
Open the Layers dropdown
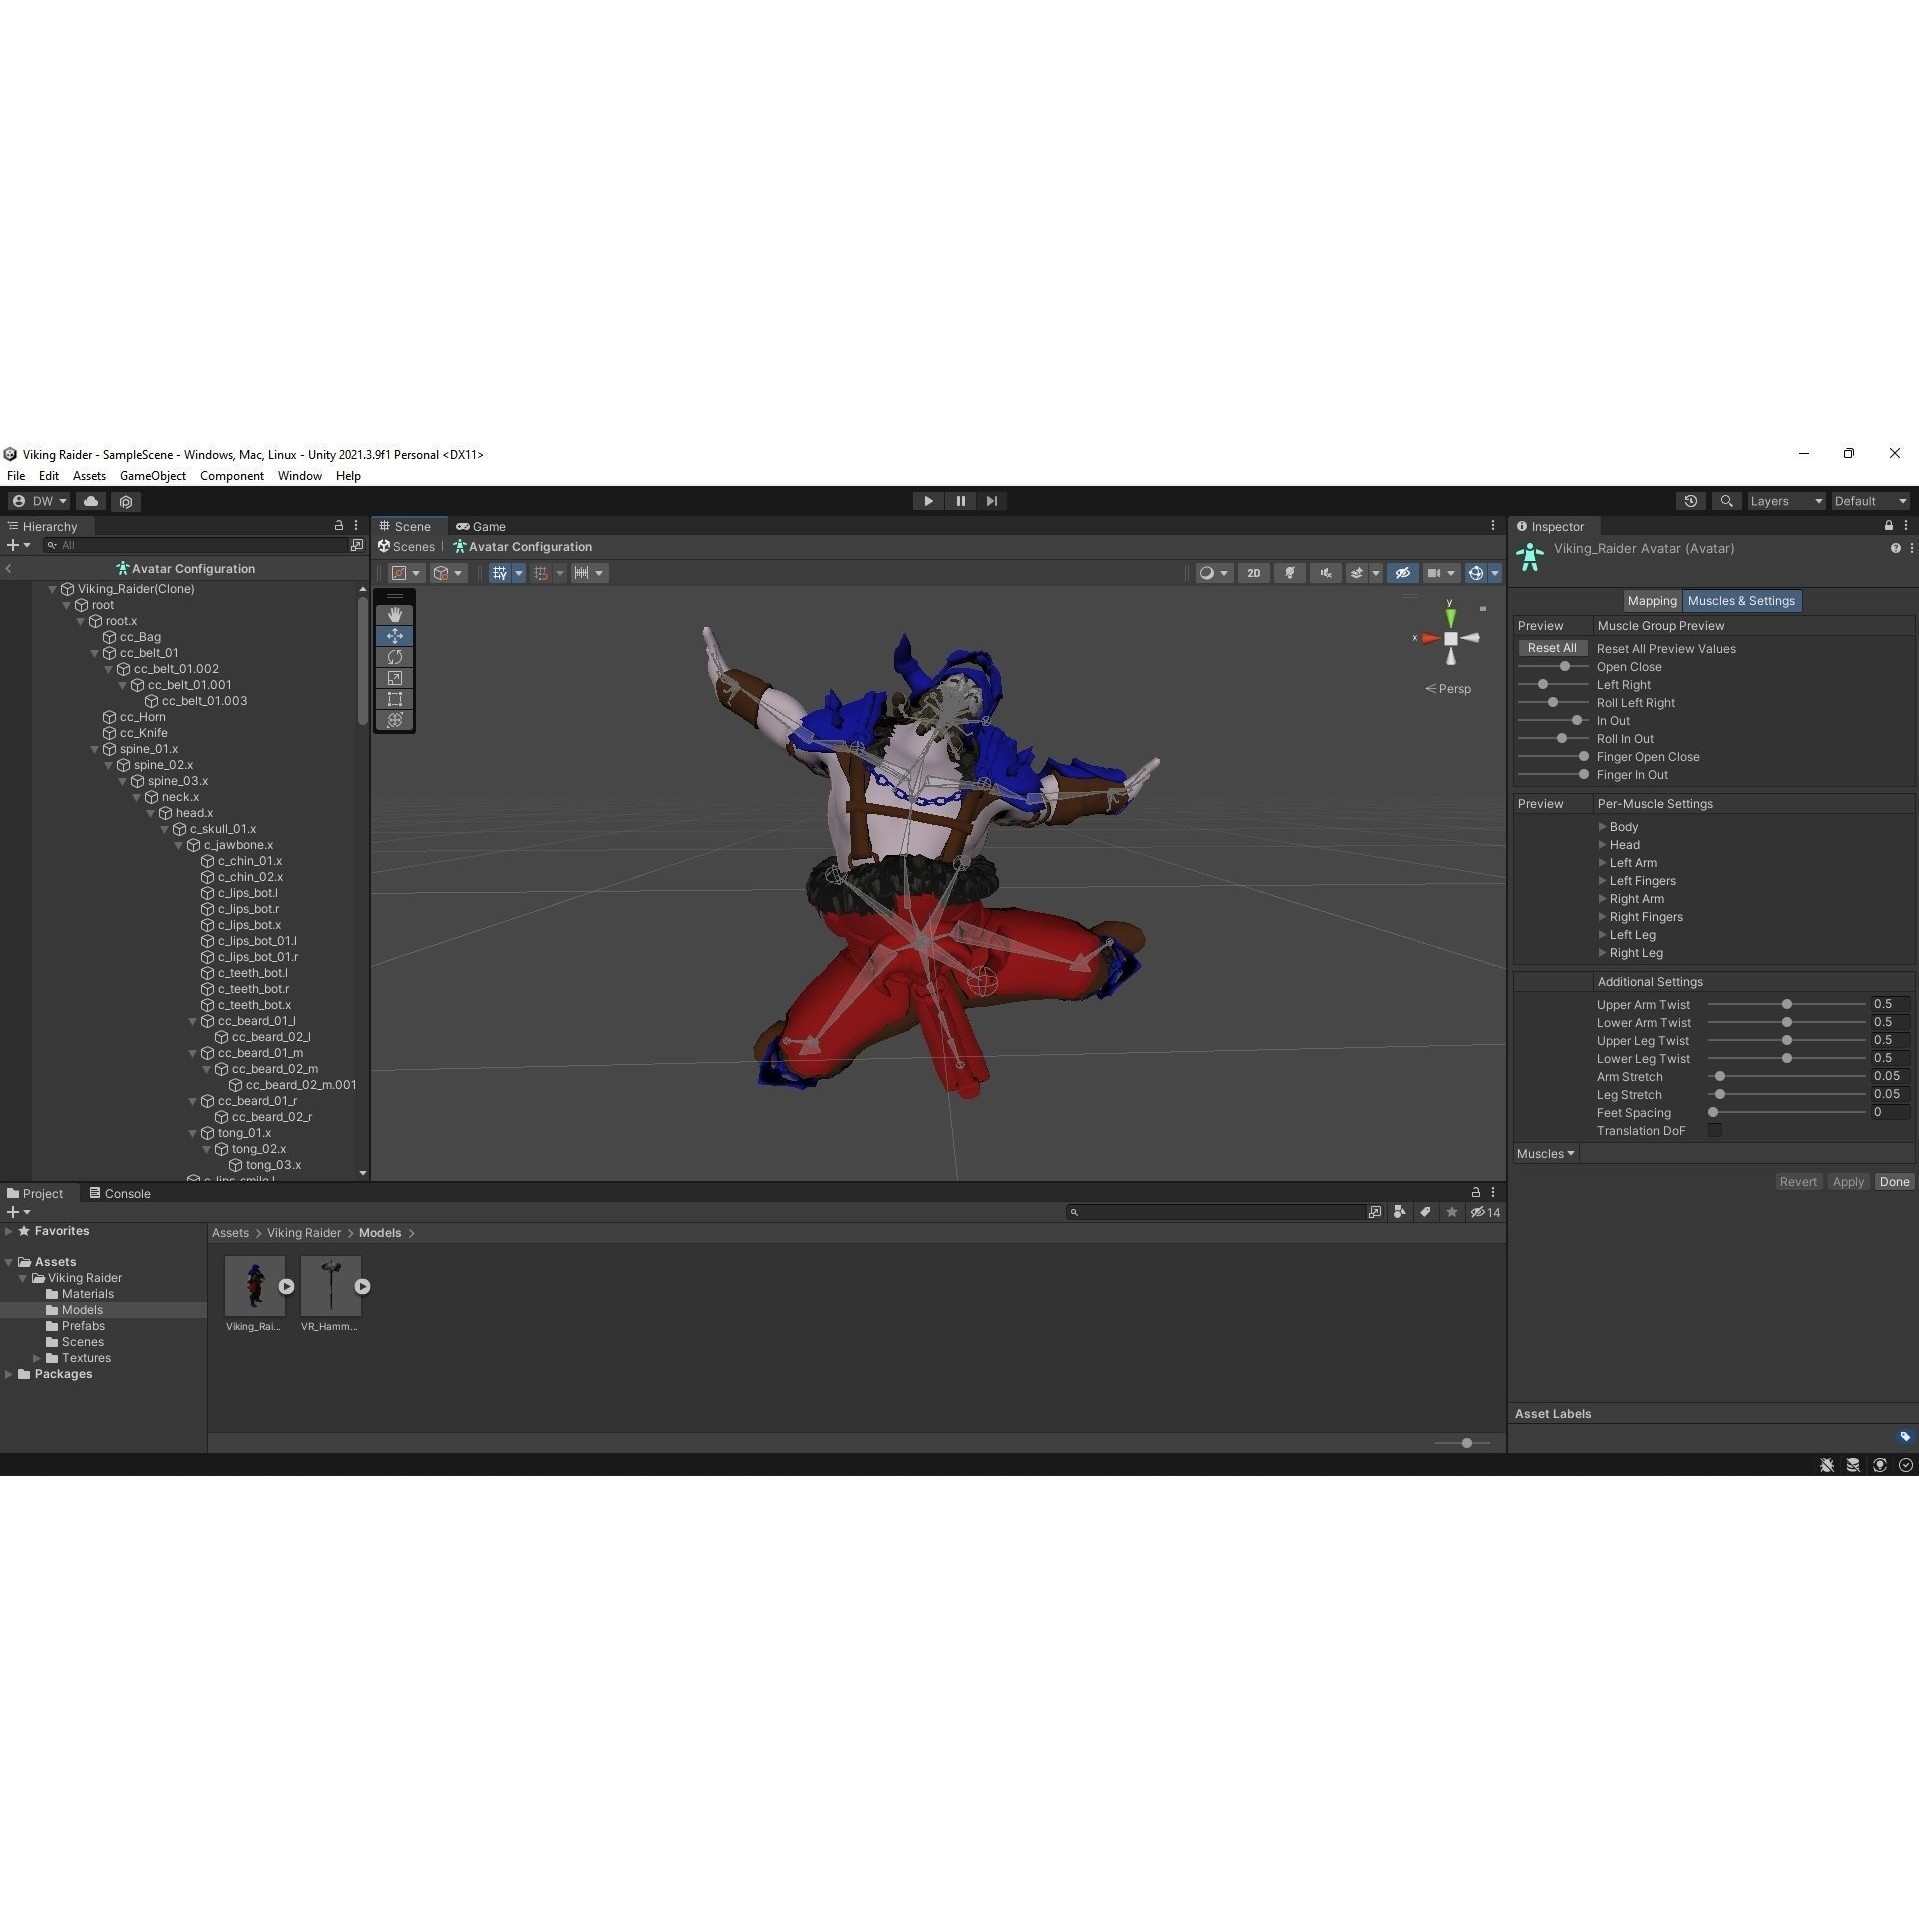1786,500
